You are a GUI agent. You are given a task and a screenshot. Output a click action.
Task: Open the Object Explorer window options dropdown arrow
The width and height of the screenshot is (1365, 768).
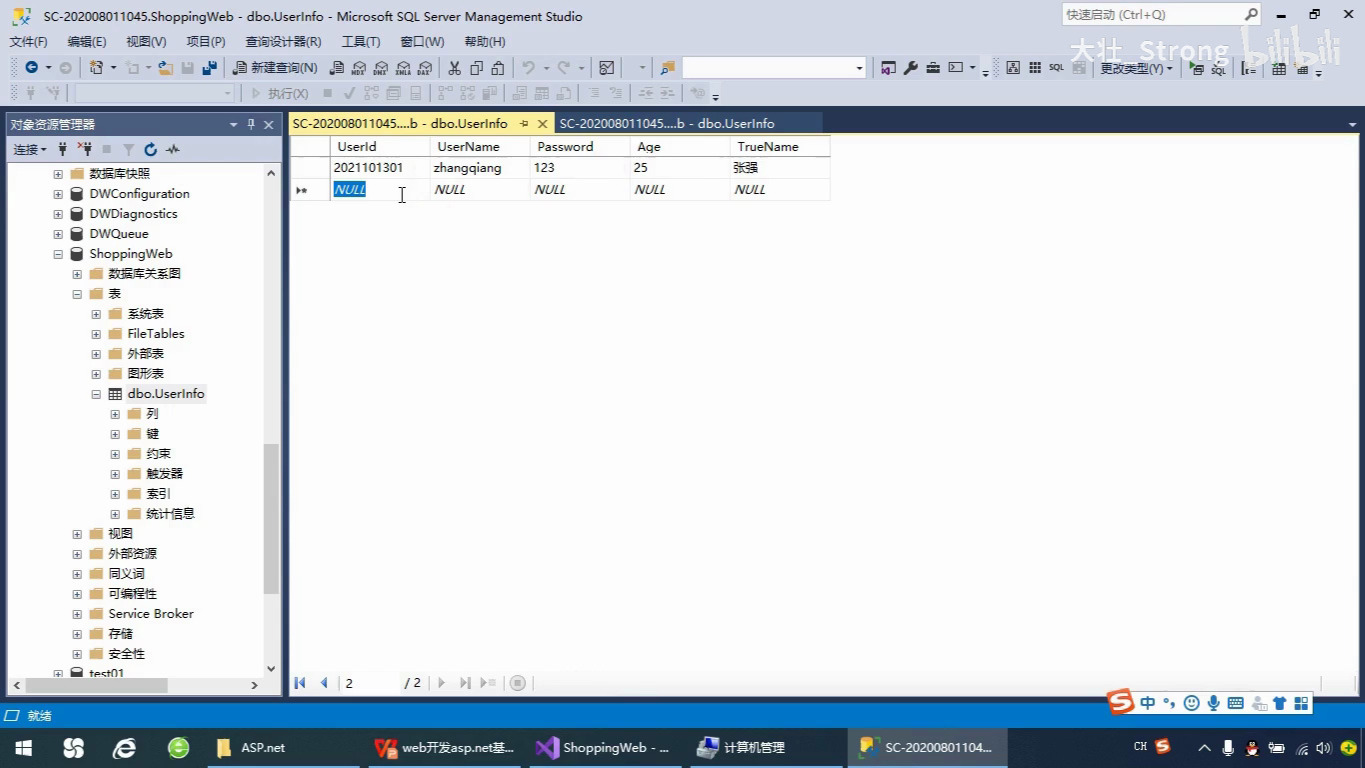click(x=234, y=124)
